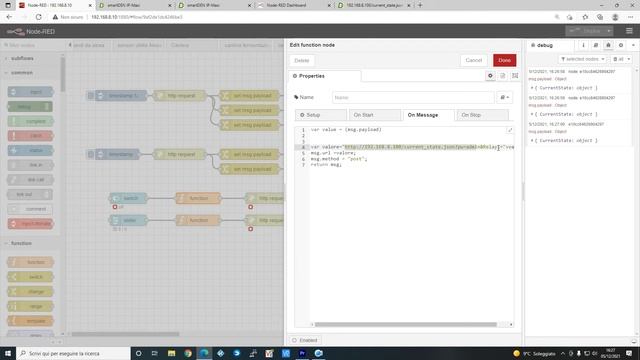Image resolution: width=640 pixels, height=360 pixels.
Task: Select the status node in palette
Action: 31,151
